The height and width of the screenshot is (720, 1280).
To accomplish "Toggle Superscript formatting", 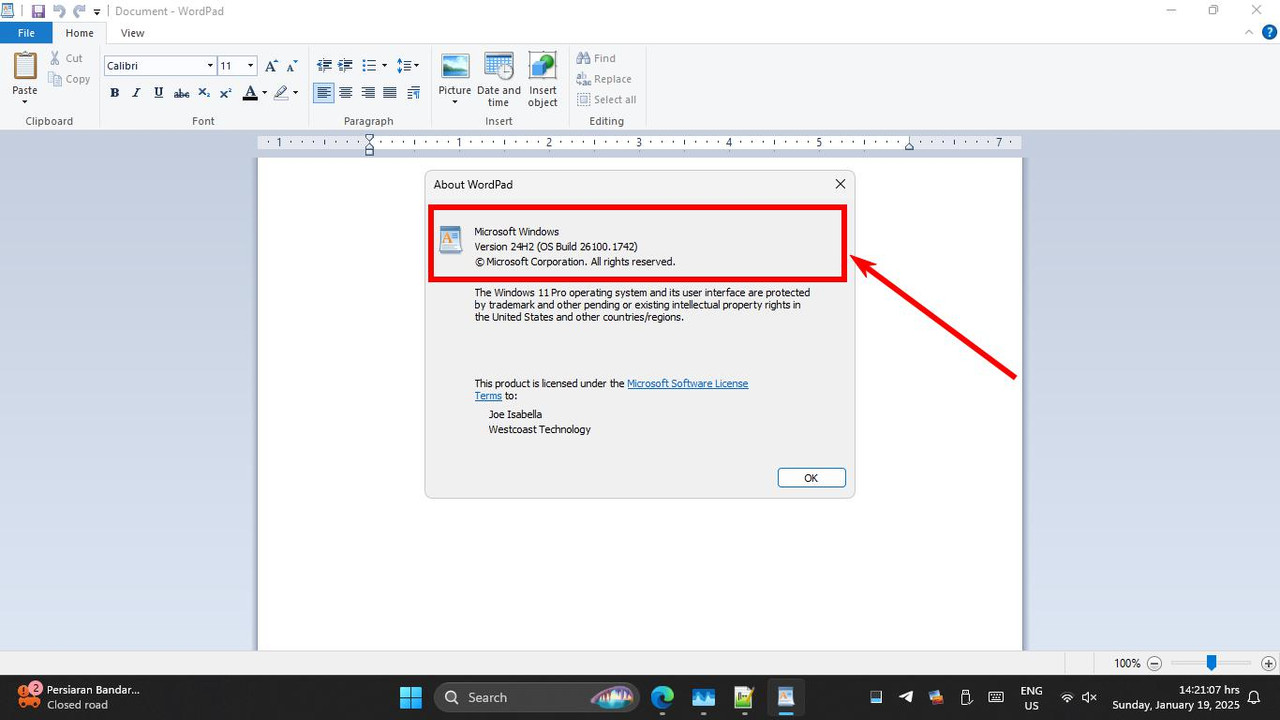I will pos(225,93).
